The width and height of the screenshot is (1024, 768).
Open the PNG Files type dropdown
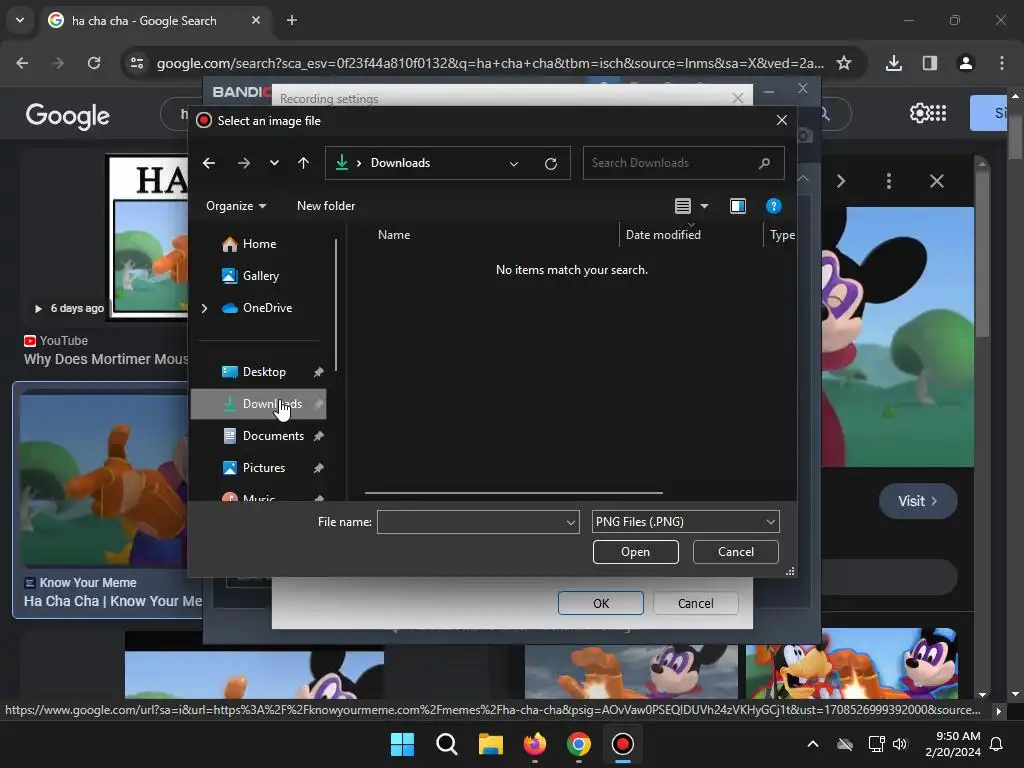685,522
